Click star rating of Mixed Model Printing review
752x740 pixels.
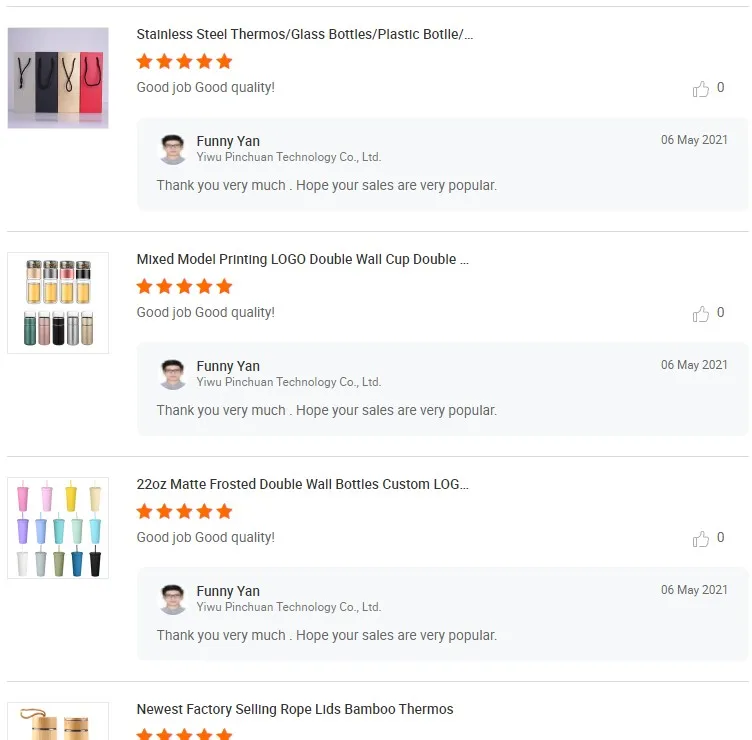[x=184, y=287]
